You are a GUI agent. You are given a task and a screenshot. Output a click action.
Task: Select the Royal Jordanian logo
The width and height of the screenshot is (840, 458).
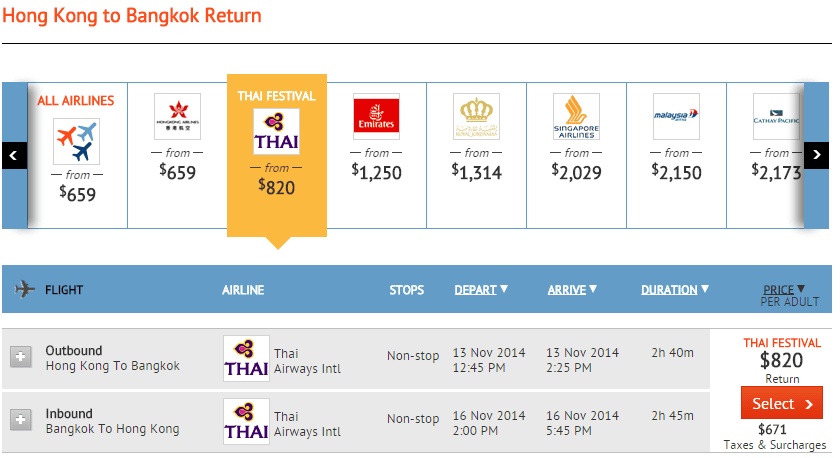[476, 117]
